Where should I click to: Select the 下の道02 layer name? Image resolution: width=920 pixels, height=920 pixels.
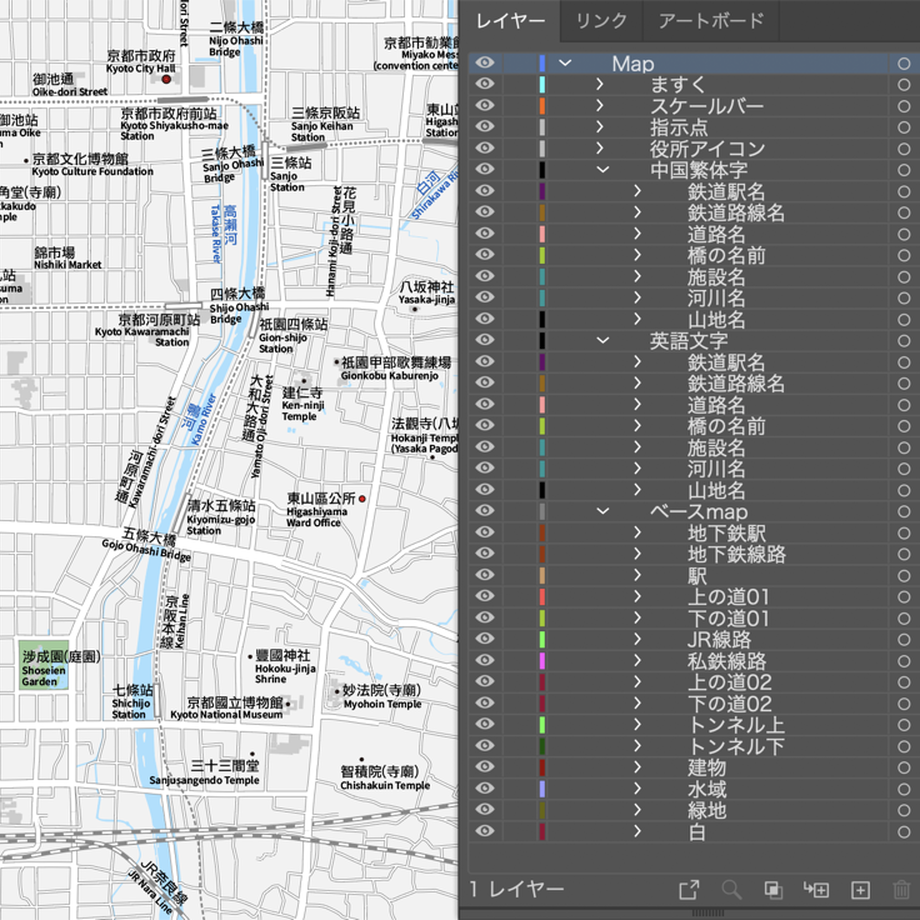[729, 703]
